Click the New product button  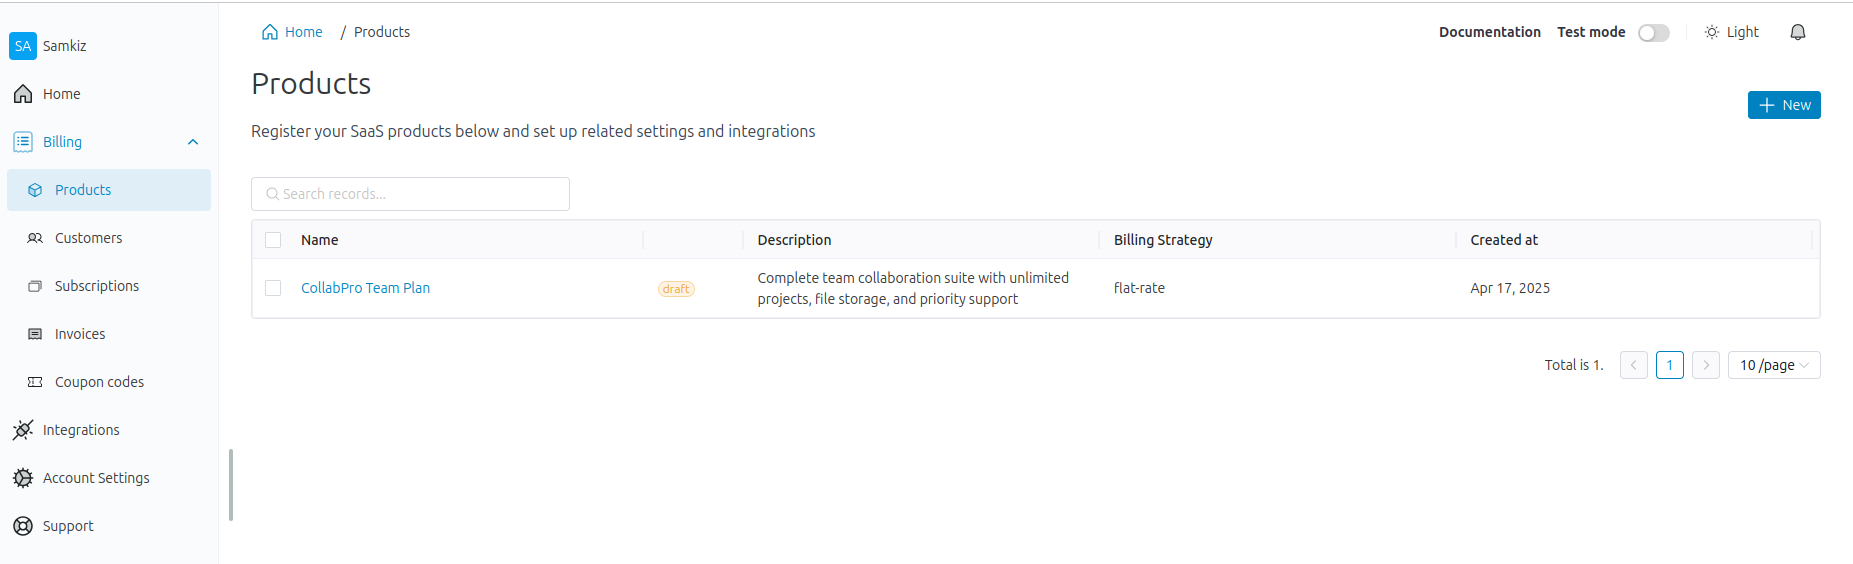click(x=1783, y=105)
